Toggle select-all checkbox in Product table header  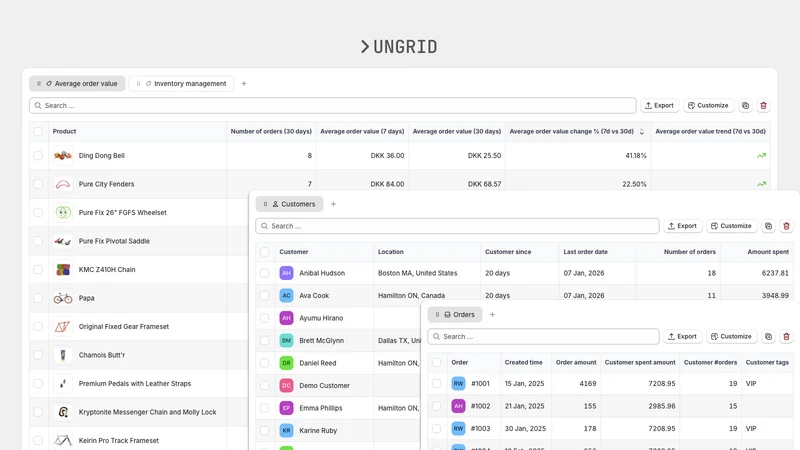(38, 132)
